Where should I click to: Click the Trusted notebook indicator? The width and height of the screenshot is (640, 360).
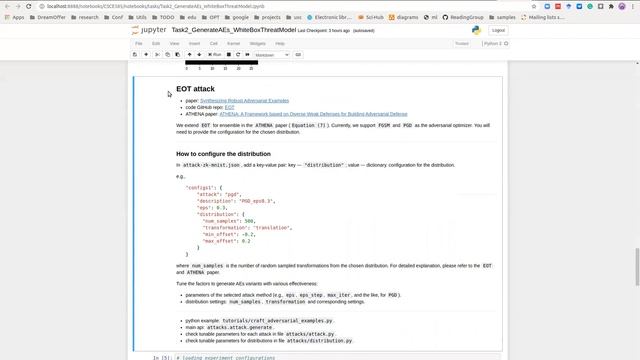(462, 44)
